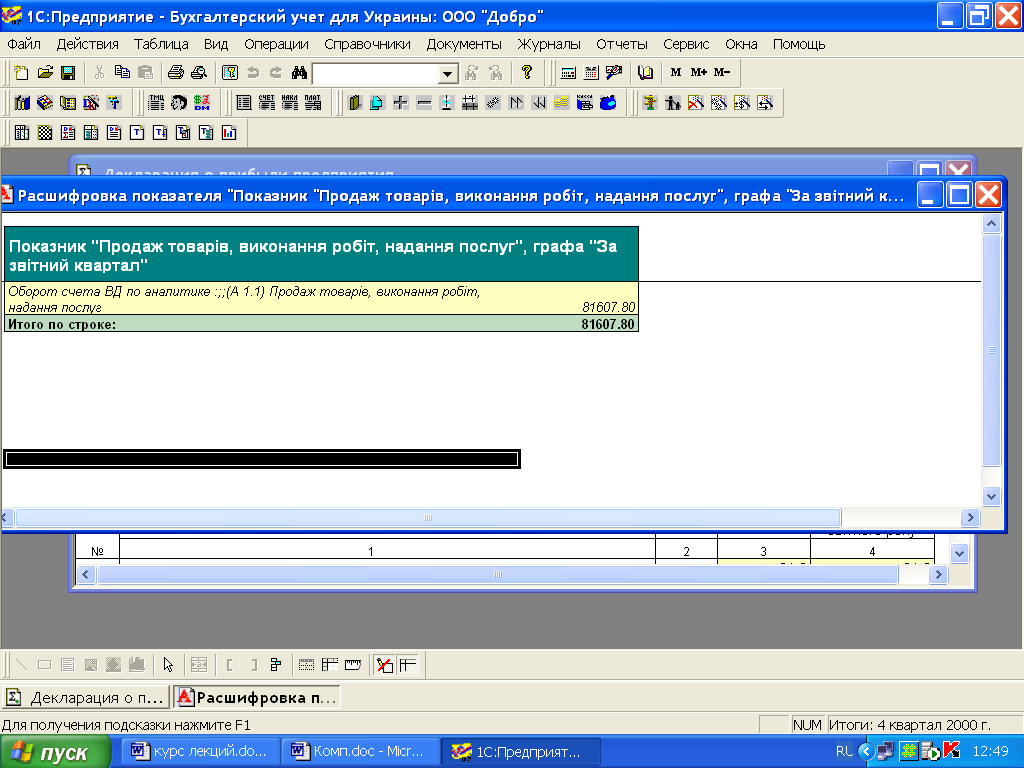Open the Справочники menu
Screen dimensions: 1024x768
click(367, 44)
